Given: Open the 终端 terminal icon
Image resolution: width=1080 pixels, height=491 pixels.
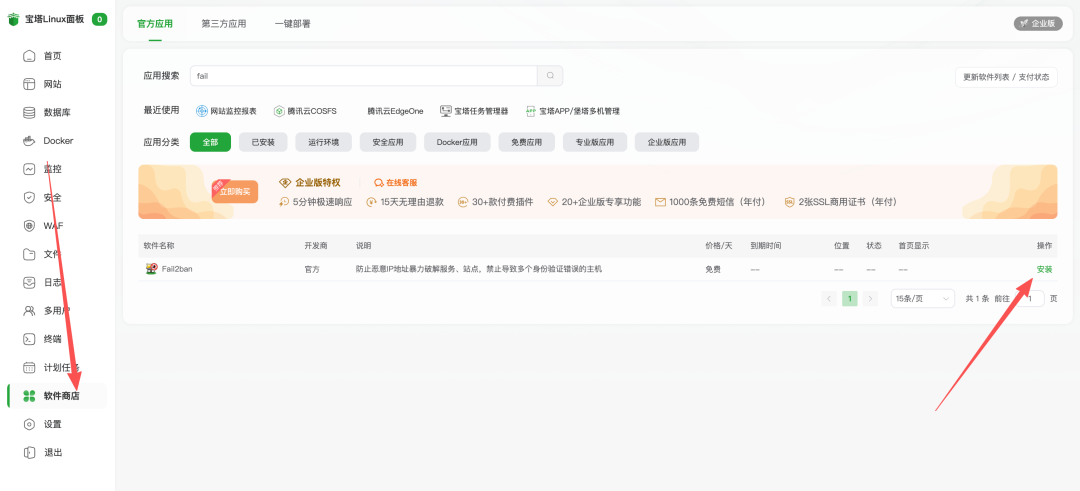Looking at the screenshot, I should (x=29, y=339).
